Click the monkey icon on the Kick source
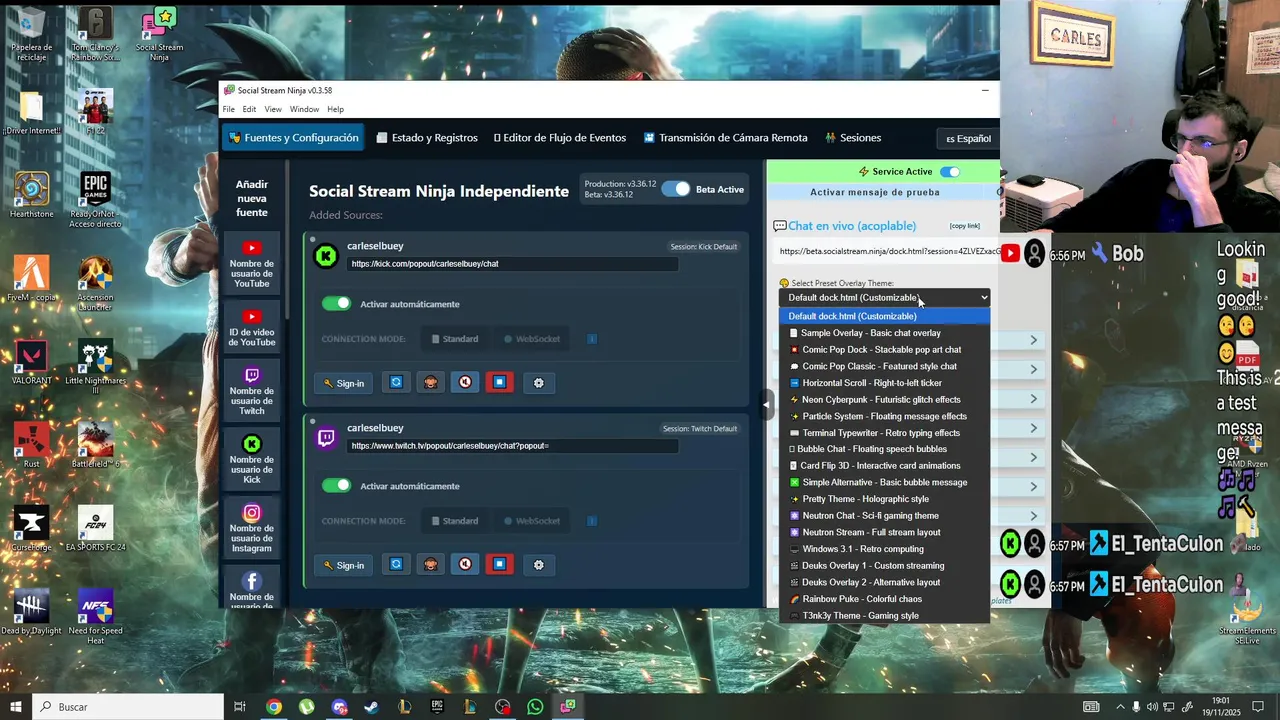The width and height of the screenshot is (1280, 720). point(430,382)
